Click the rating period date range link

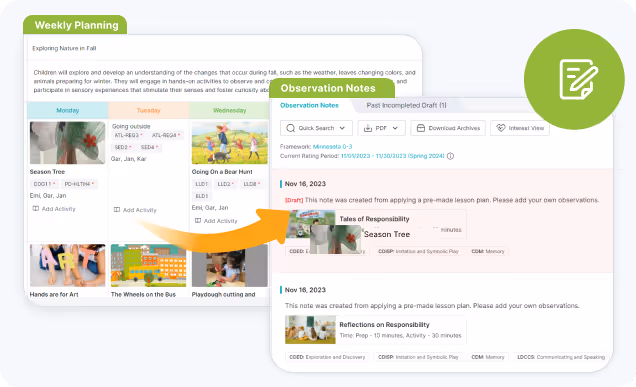(x=392, y=156)
